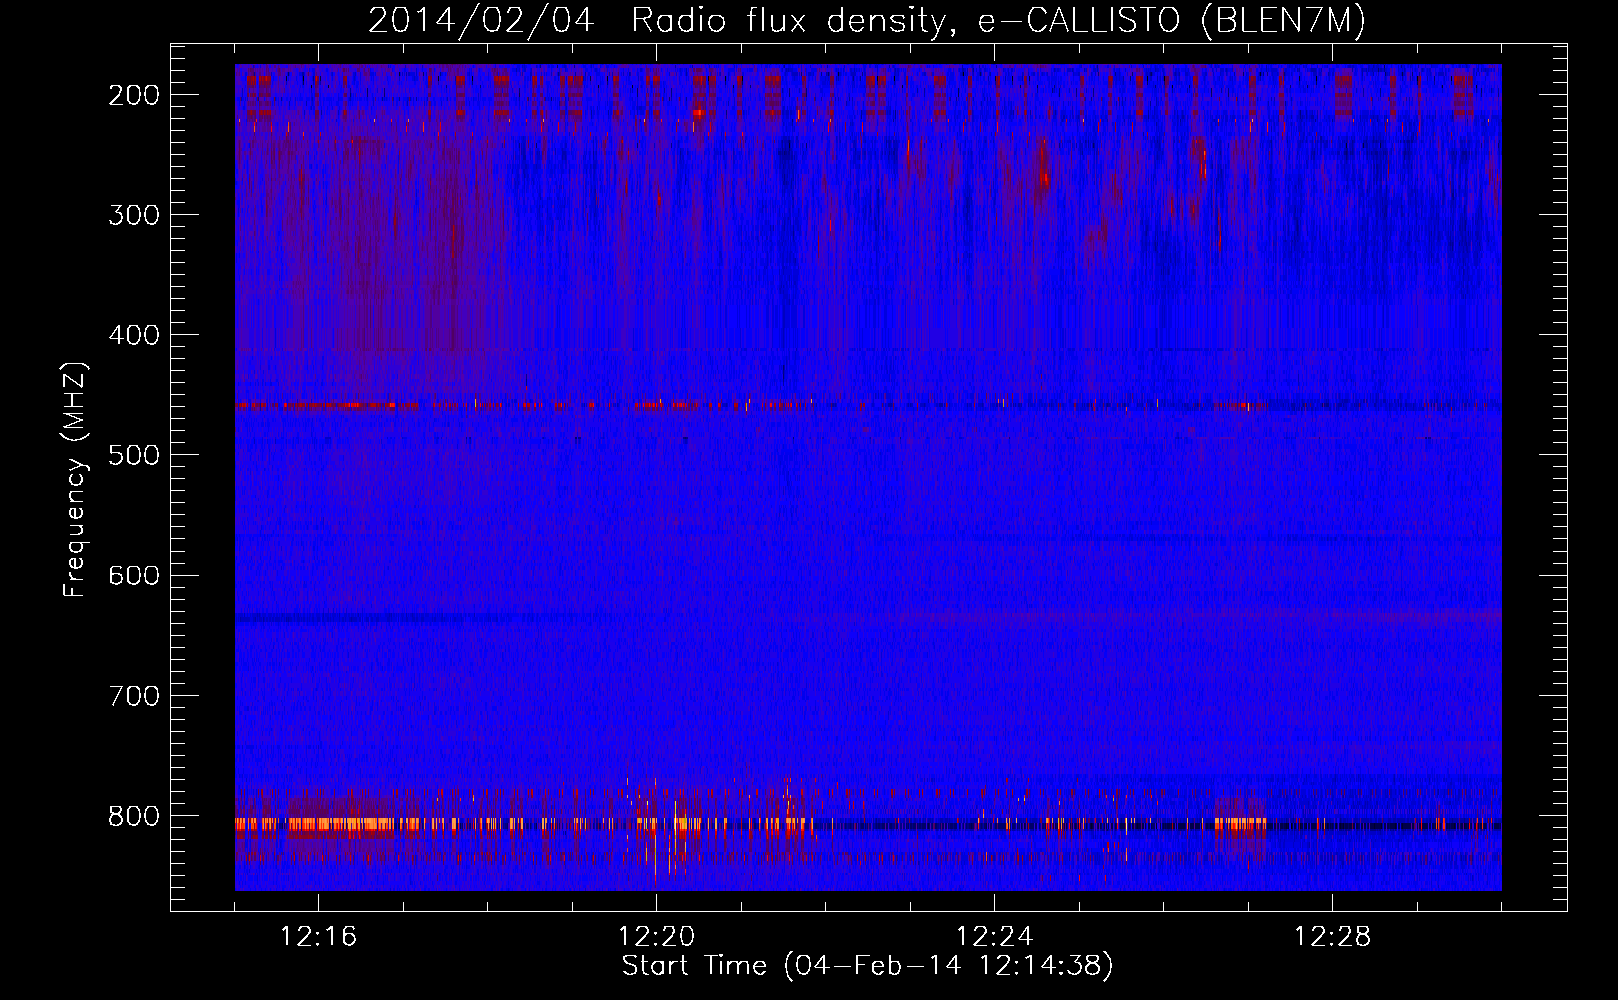1618x1000 pixels.
Task: Select the 400 frequency tick label
Action: coord(133,335)
